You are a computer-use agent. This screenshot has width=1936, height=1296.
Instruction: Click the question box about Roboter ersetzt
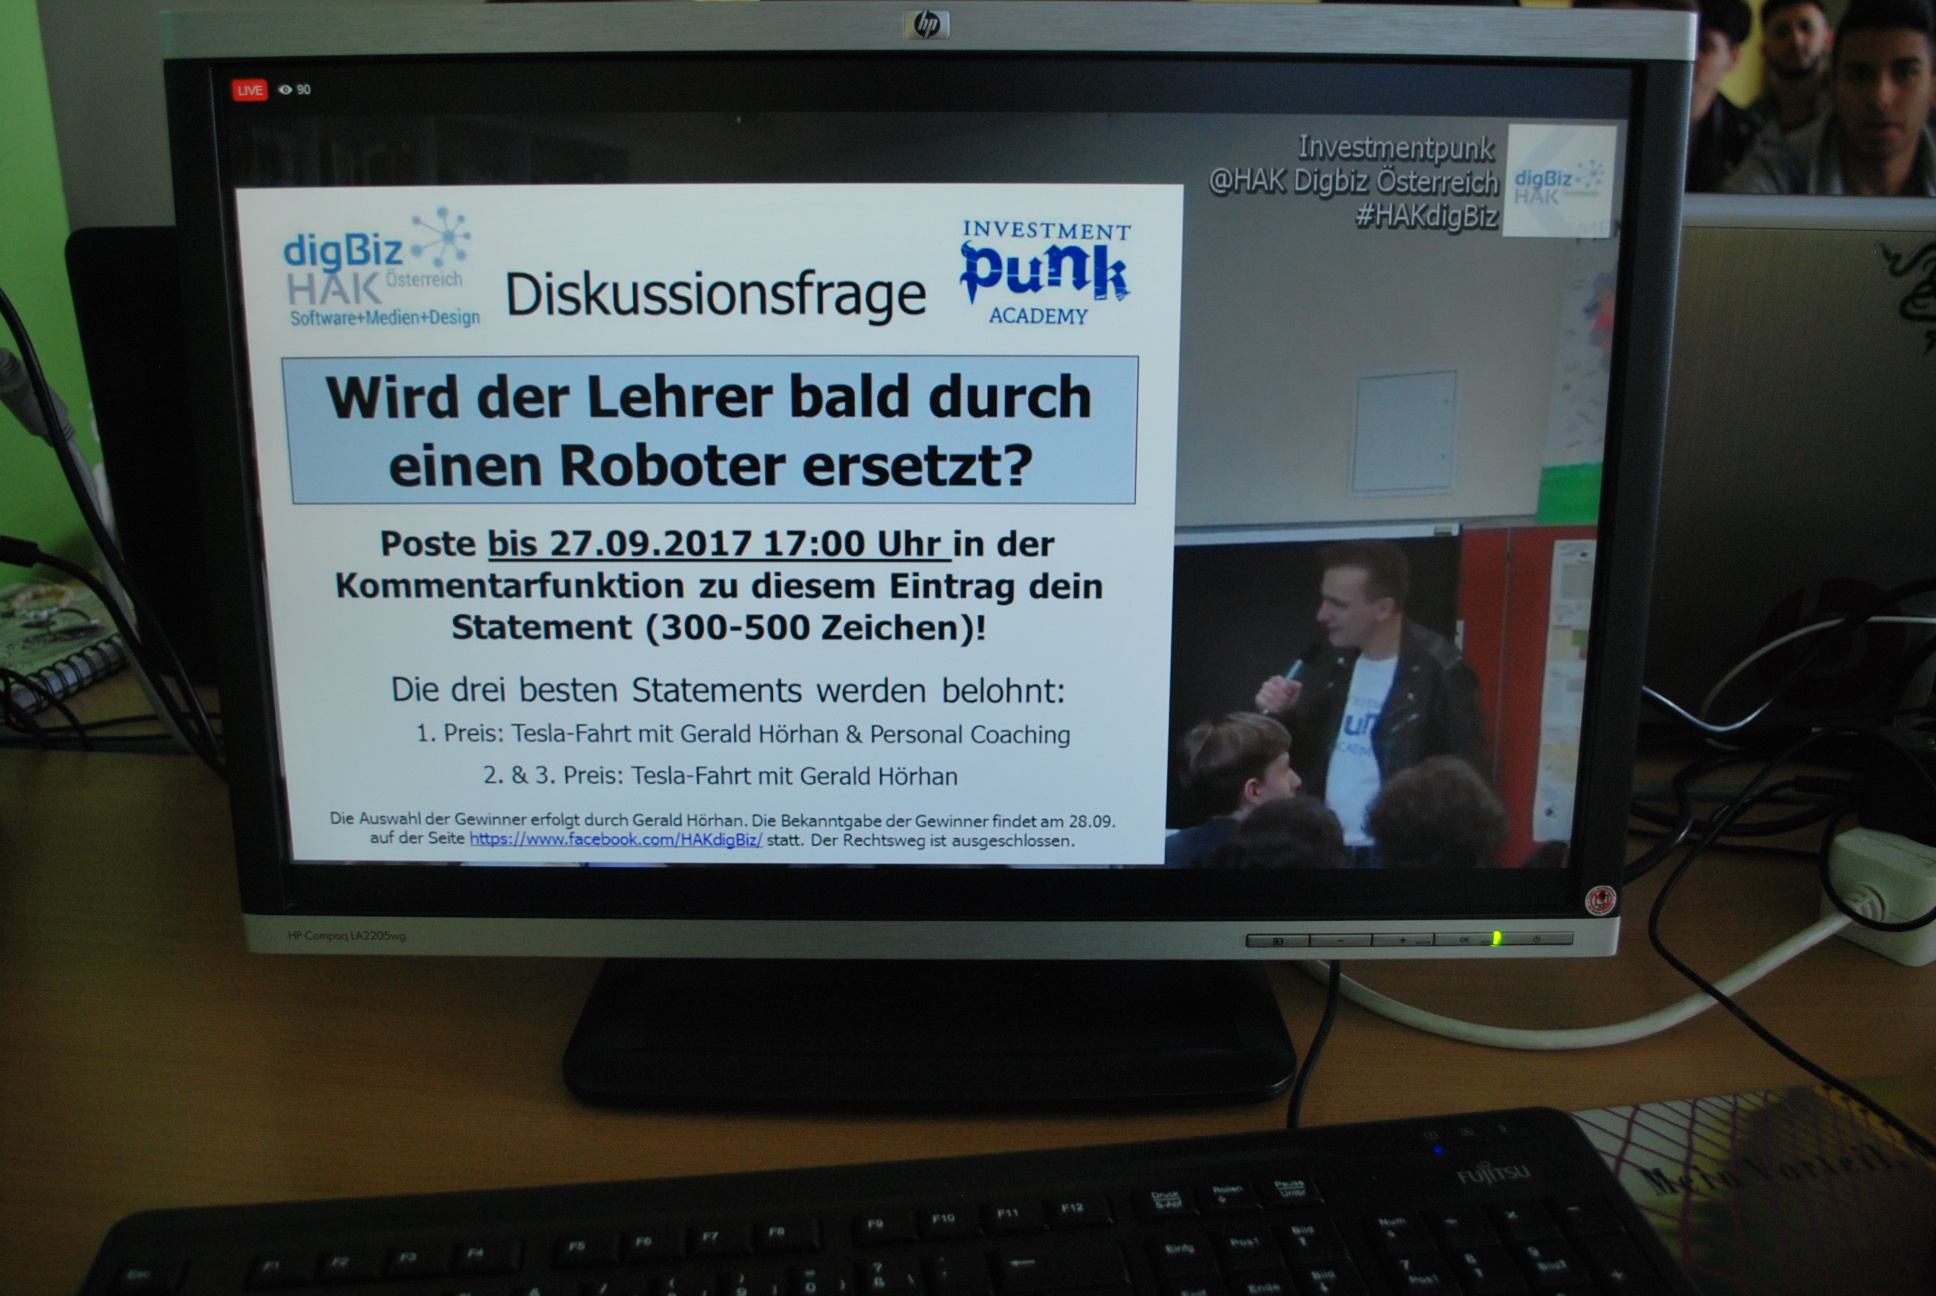point(712,430)
